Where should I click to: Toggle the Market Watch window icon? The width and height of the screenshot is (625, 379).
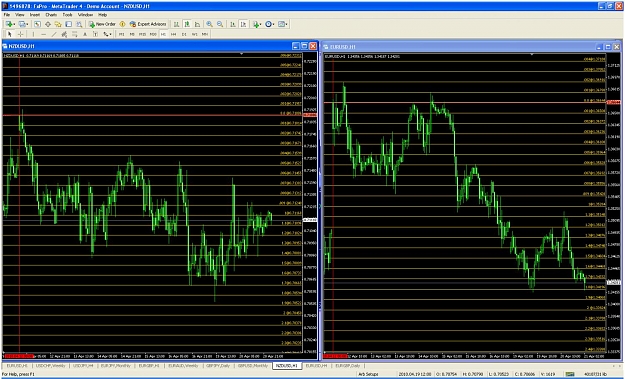tap(37, 24)
